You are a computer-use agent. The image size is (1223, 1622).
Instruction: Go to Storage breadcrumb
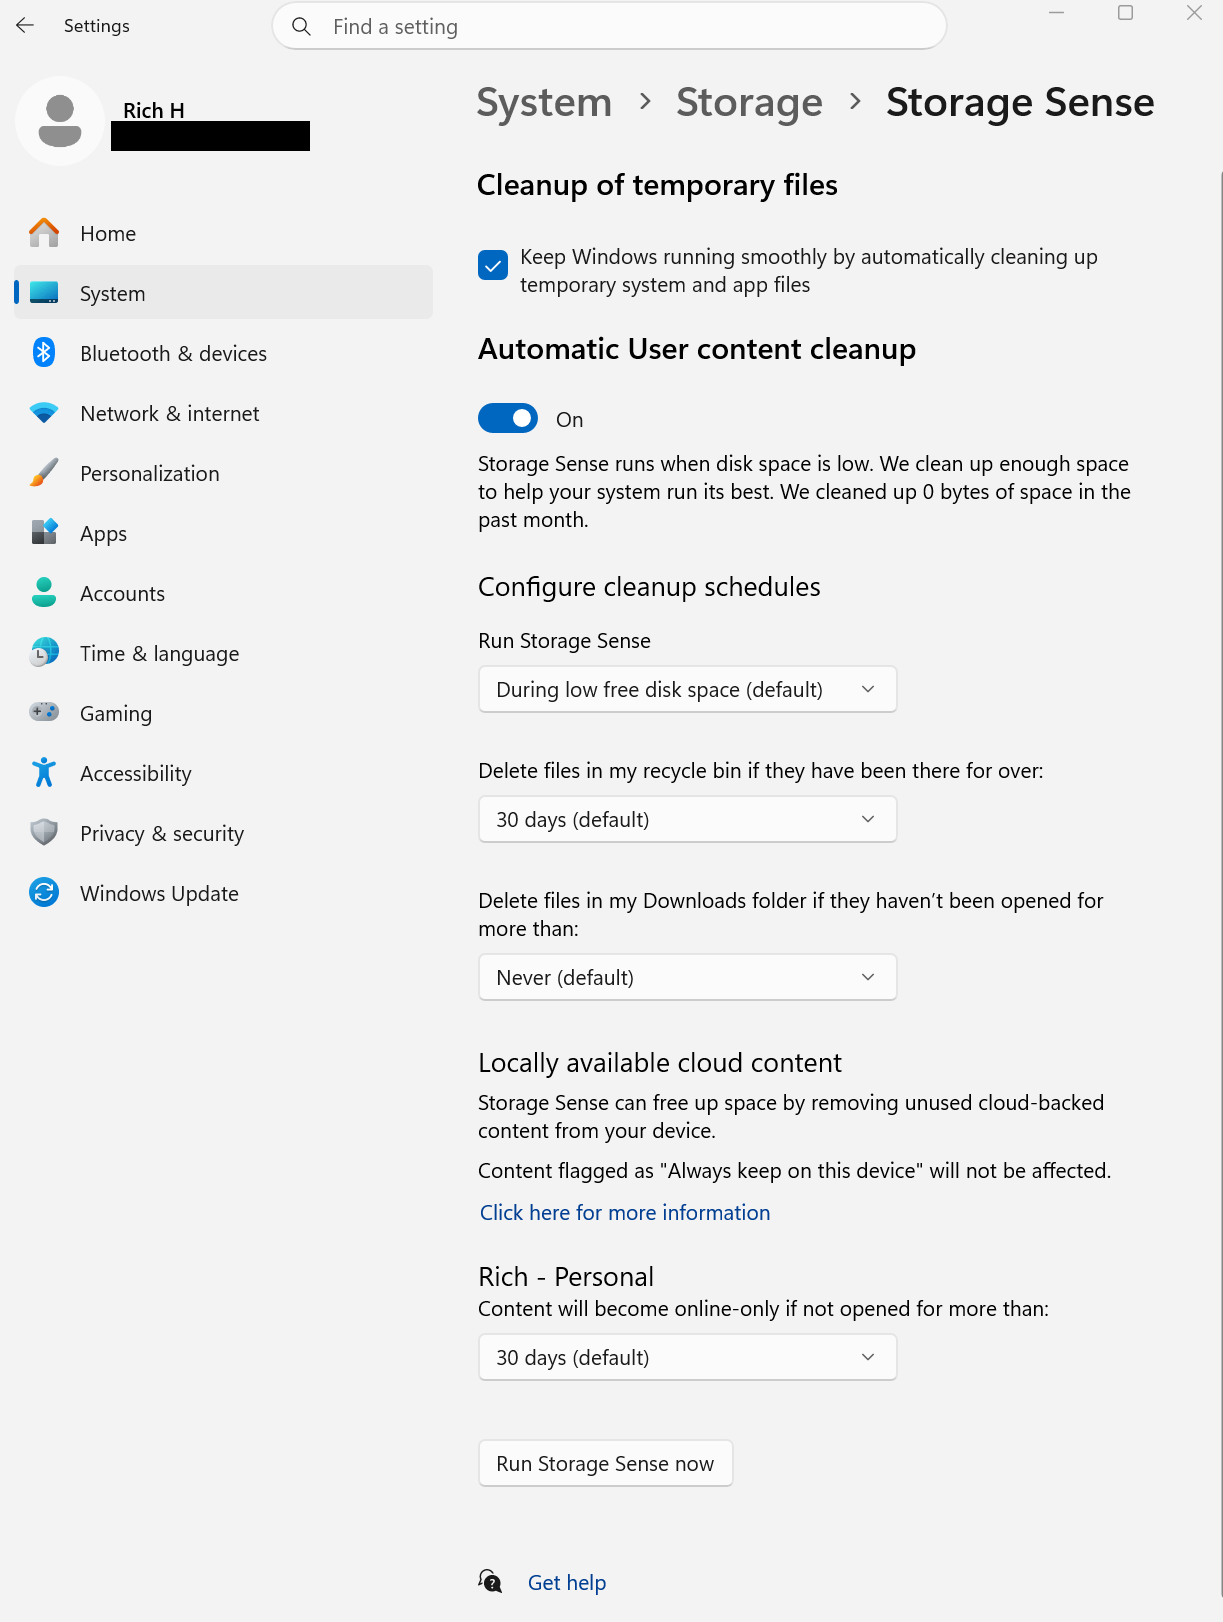(x=749, y=102)
